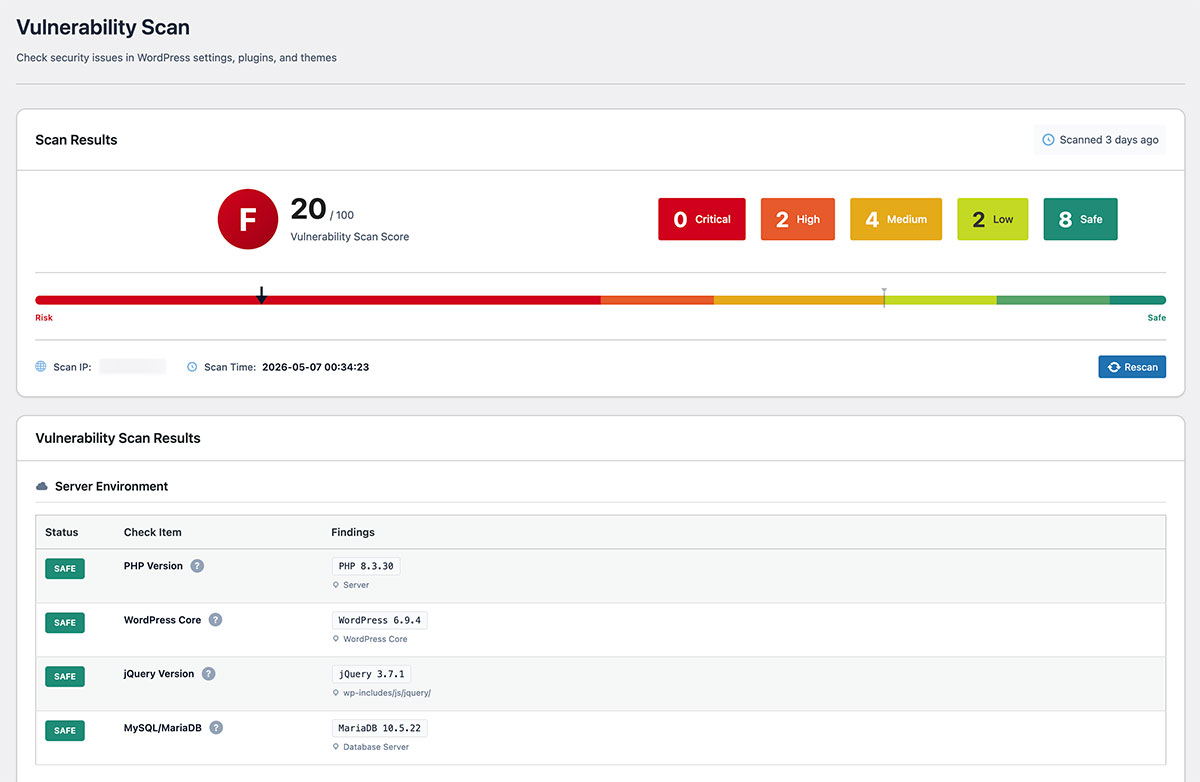Click the SAFE badge in WordPress Core row
The image size is (1200, 782).
[x=65, y=623]
